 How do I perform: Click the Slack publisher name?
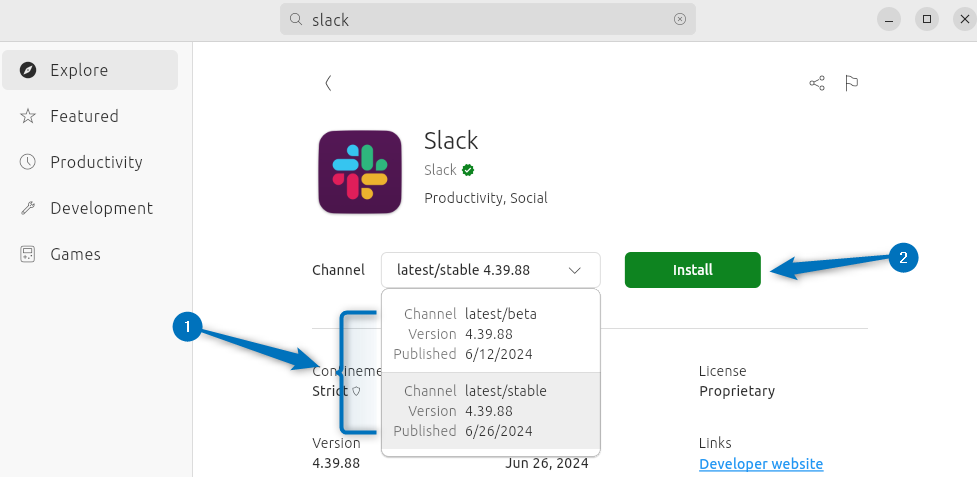[440, 170]
